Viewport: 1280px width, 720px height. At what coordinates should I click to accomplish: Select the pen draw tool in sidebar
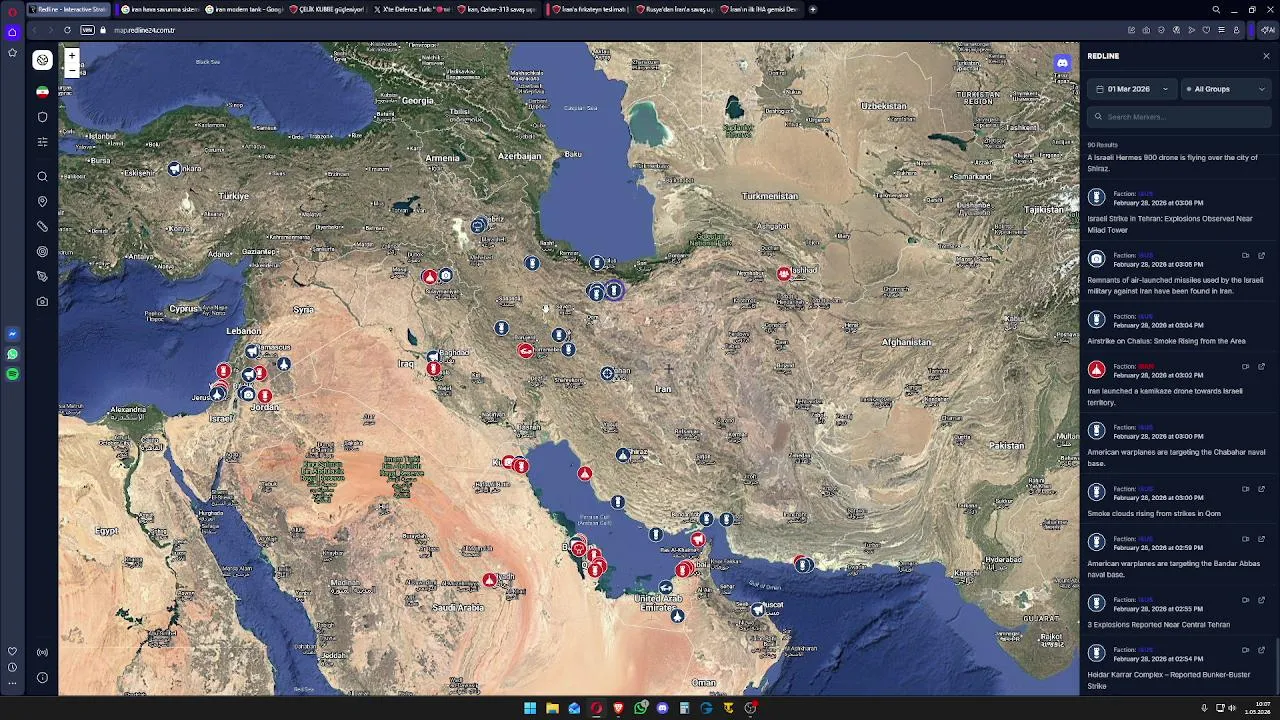point(42,277)
